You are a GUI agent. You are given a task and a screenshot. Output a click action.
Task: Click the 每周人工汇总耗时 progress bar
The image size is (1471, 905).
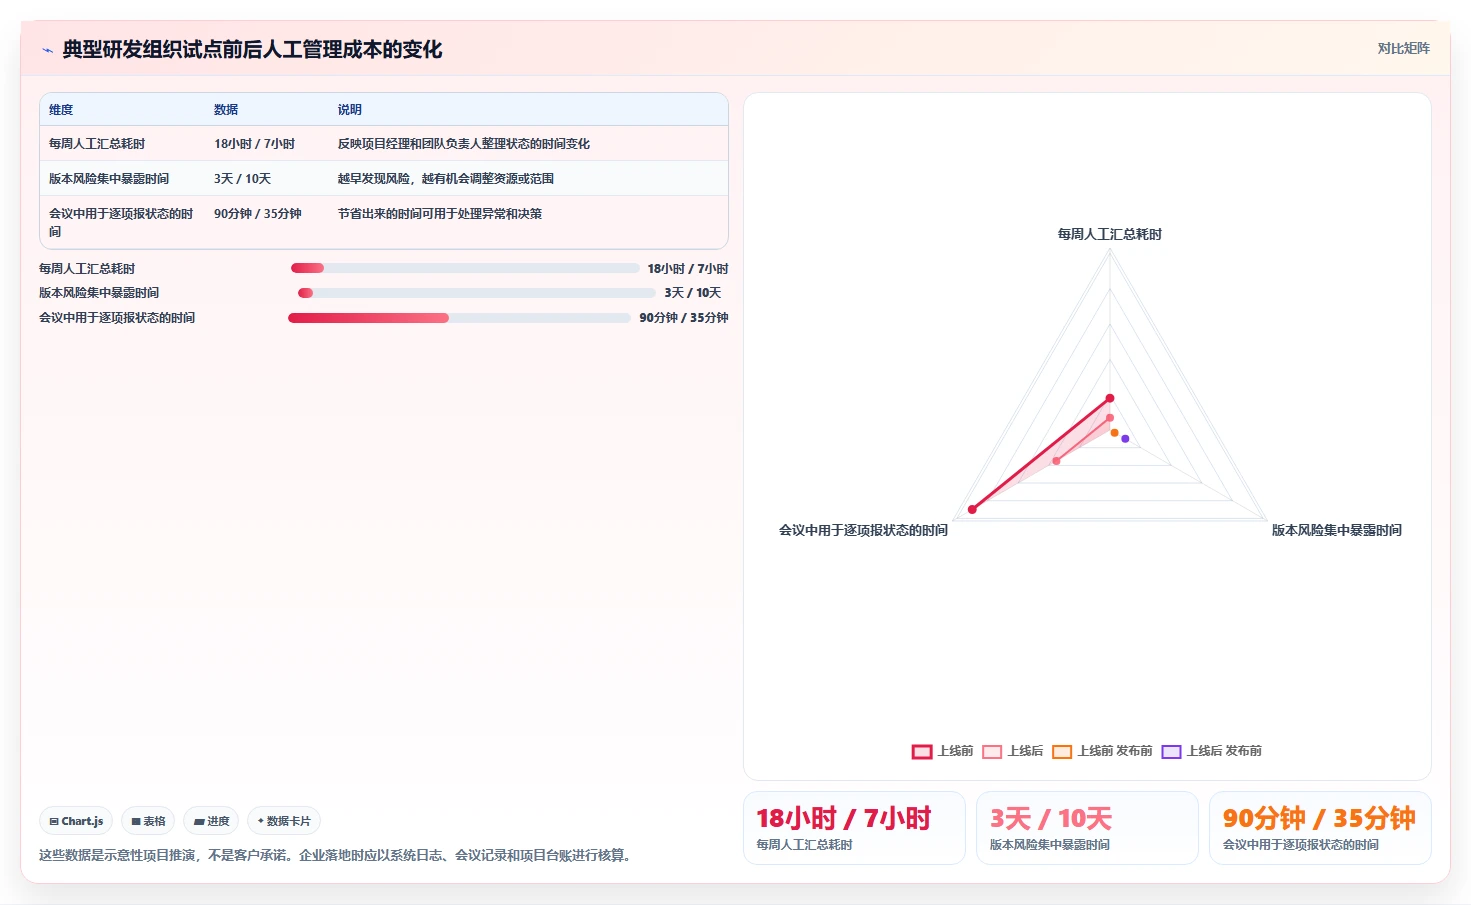pyautogui.click(x=465, y=268)
